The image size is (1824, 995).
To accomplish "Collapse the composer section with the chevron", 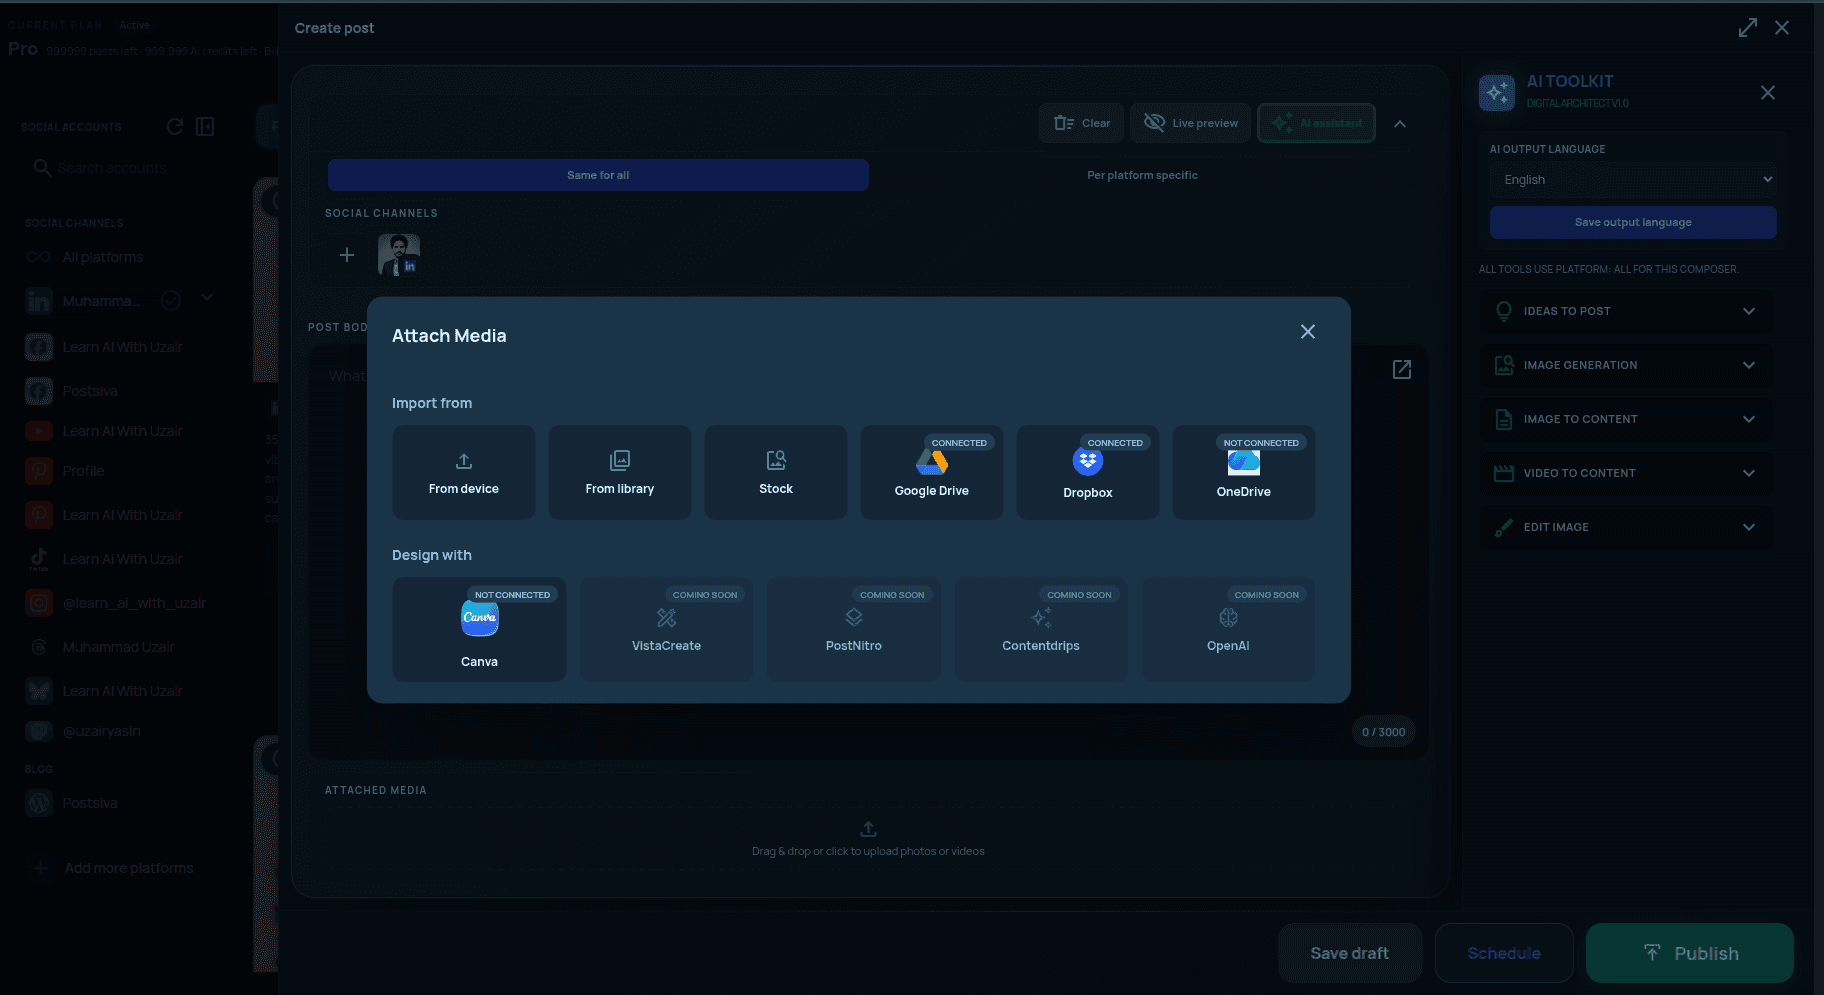I will click(x=1400, y=124).
